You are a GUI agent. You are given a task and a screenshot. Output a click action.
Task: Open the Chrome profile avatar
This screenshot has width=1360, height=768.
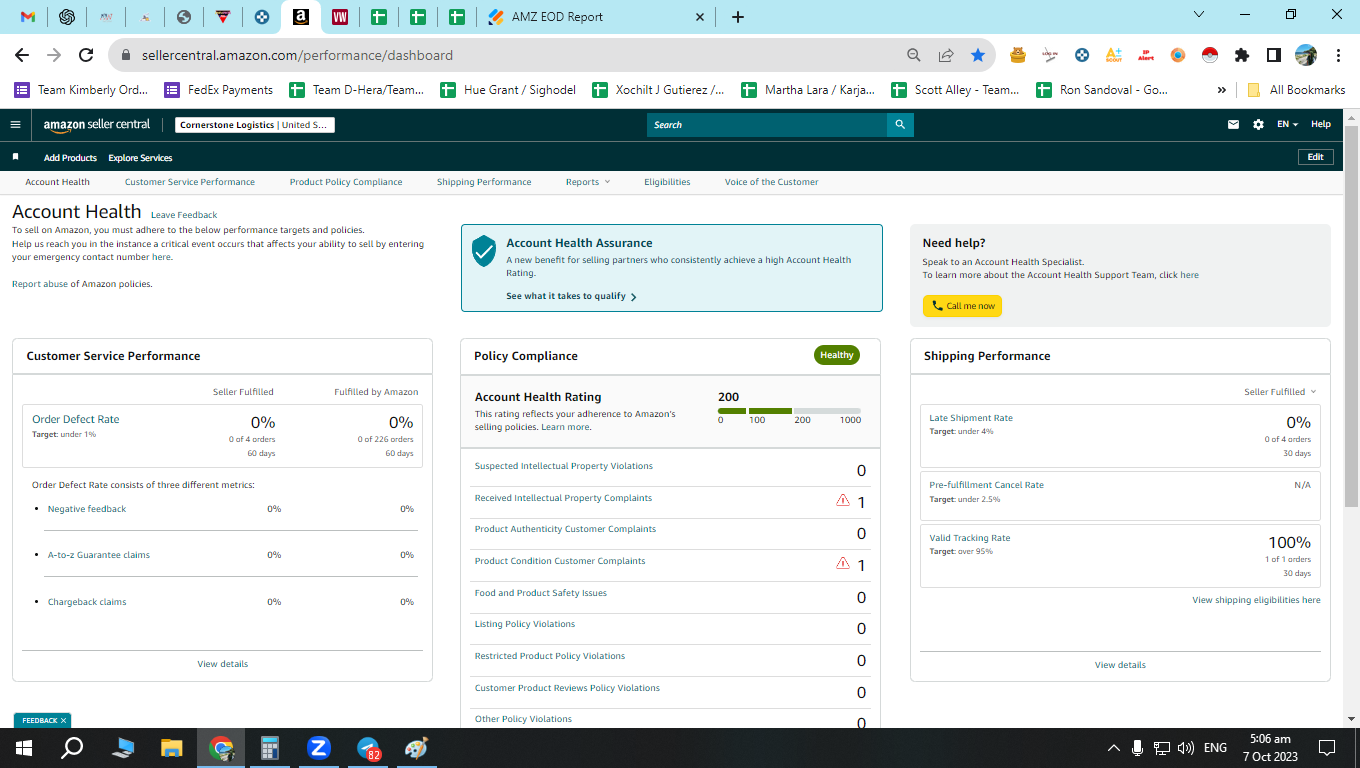coord(1306,55)
